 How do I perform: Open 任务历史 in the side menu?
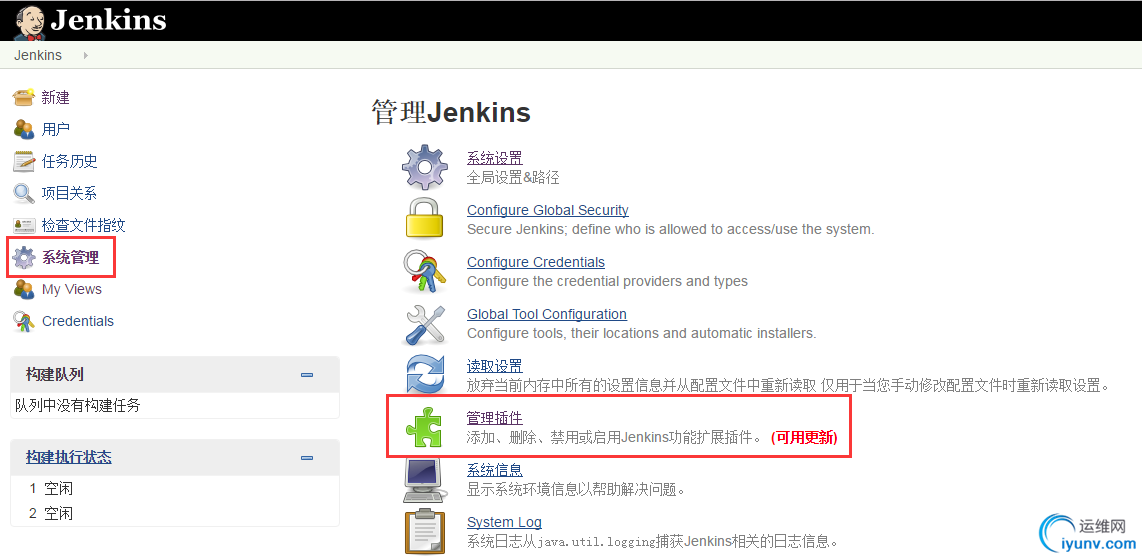[x=69, y=162]
